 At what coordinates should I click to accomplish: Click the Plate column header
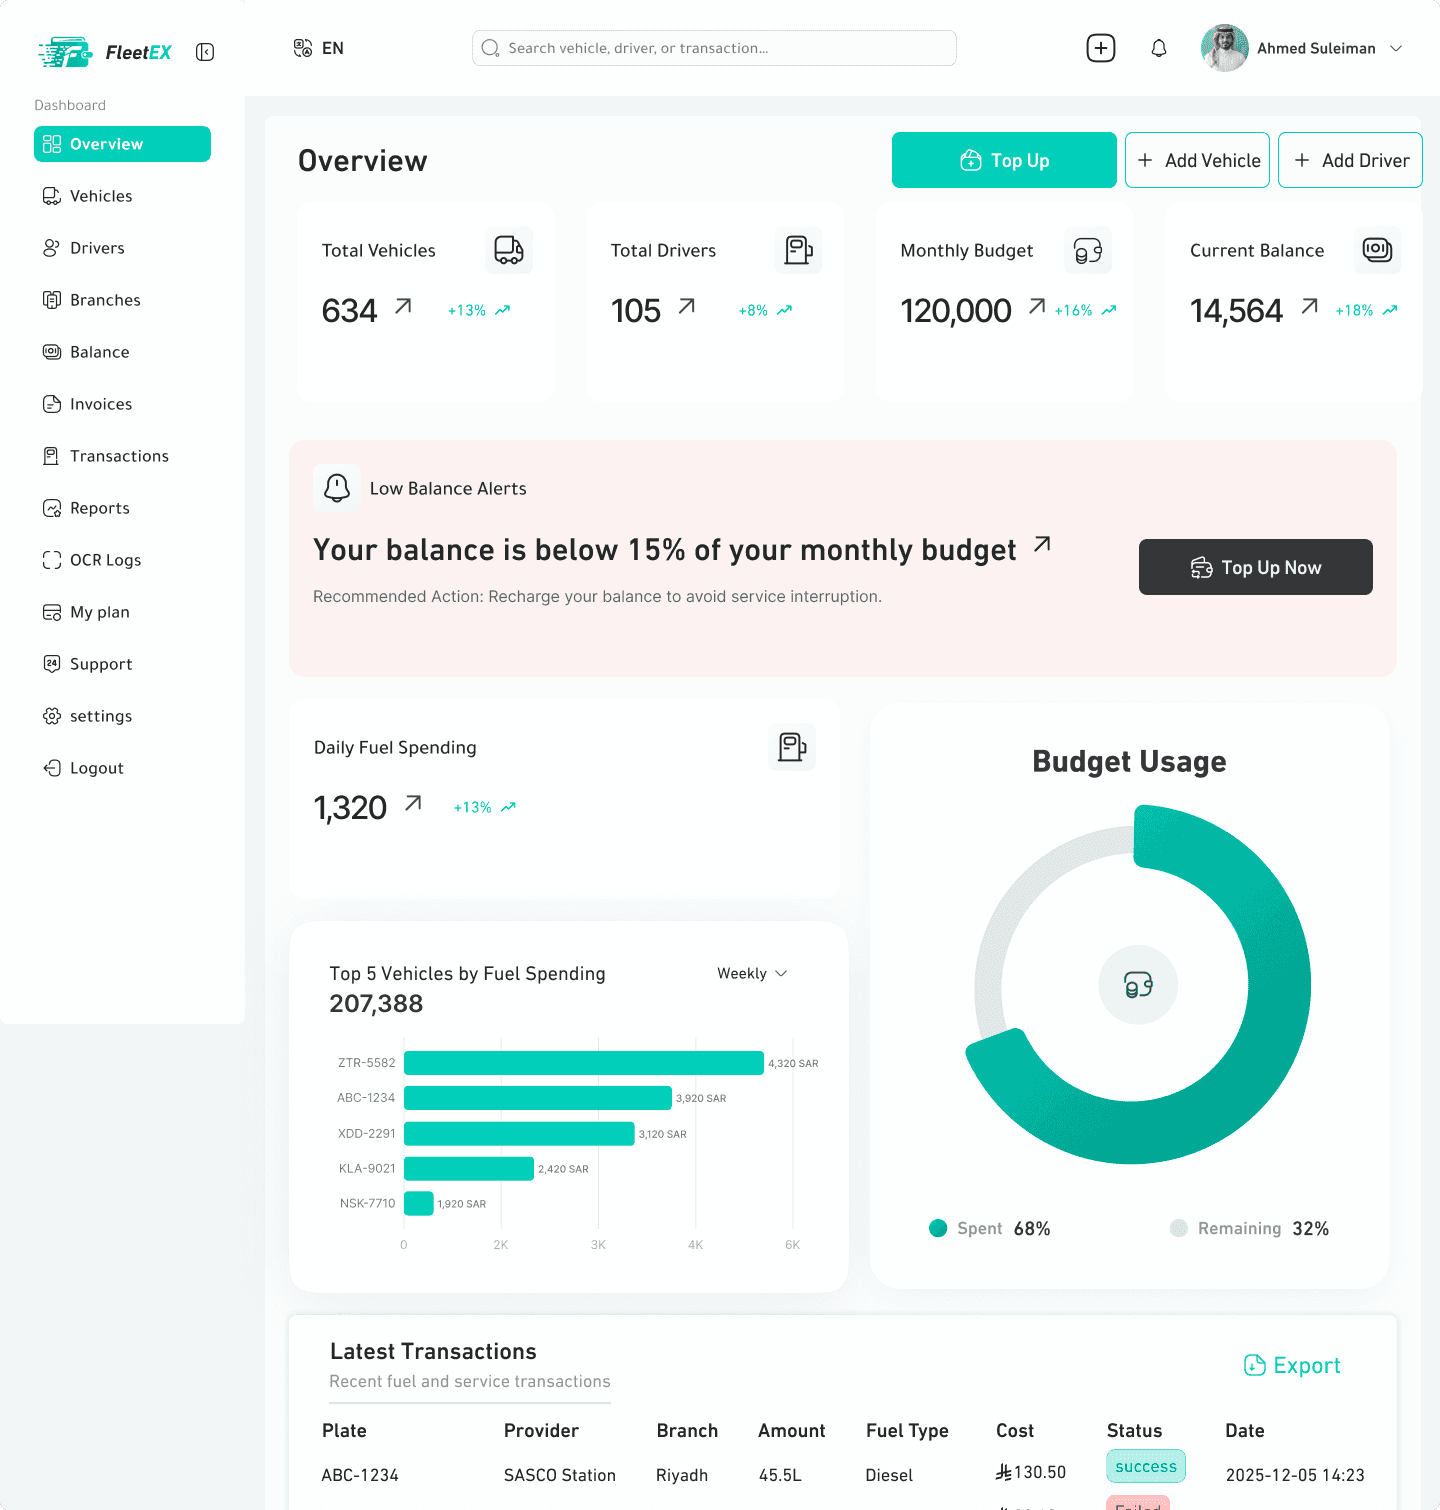(344, 1431)
